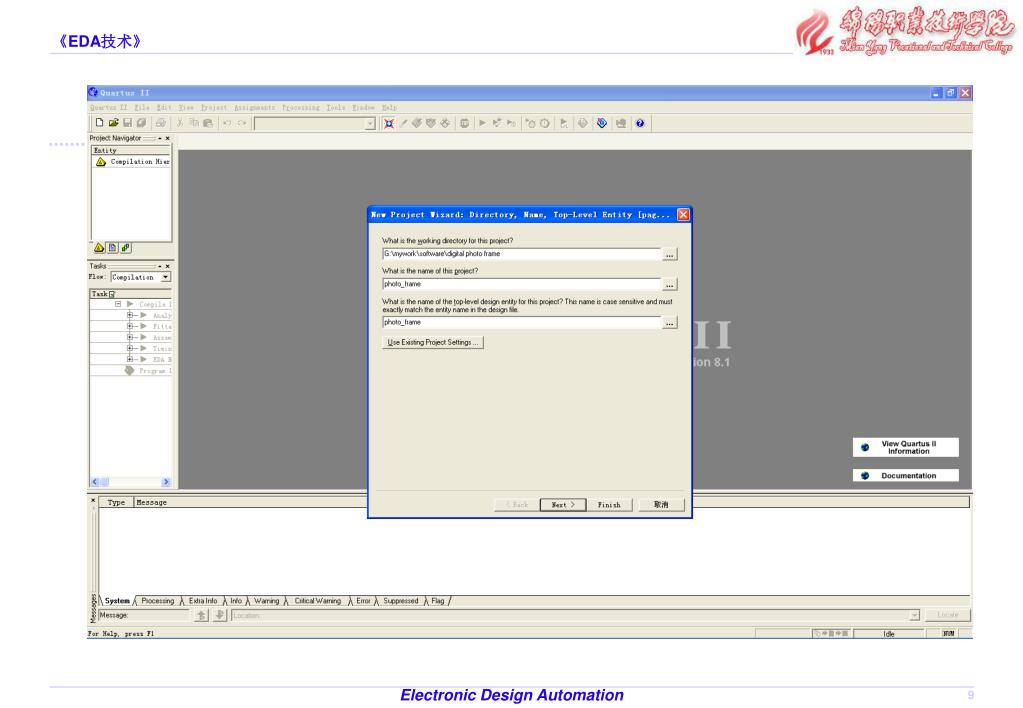Open Help via the blue question mark icon
1023x708 pixels.
point(640,123)
